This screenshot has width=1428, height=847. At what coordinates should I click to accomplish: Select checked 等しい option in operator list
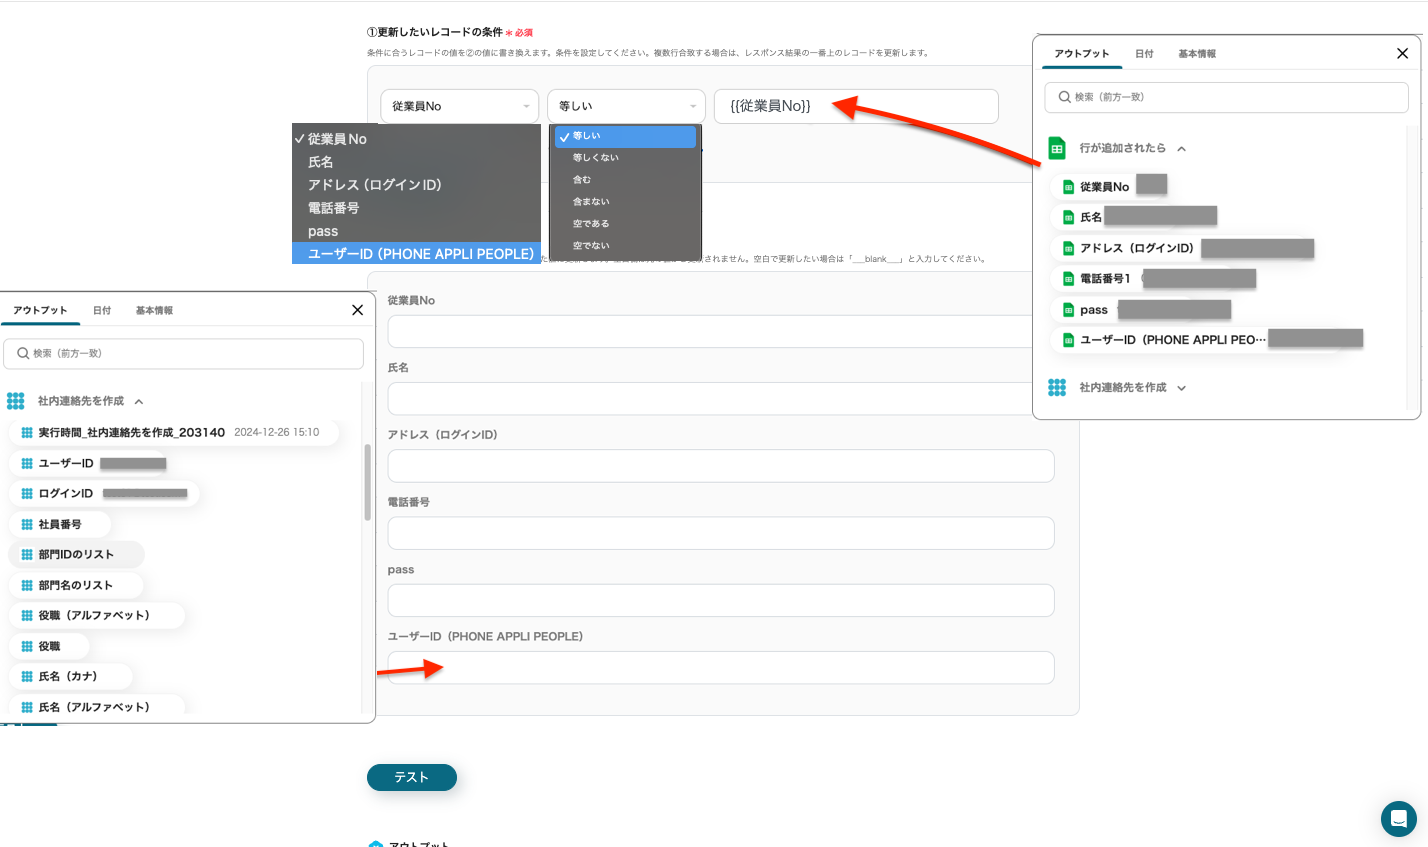click(x=626, y=136)
